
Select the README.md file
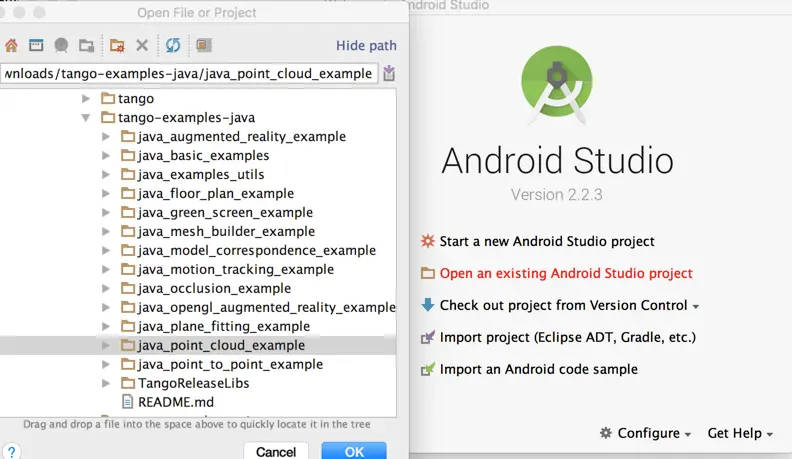176,402
